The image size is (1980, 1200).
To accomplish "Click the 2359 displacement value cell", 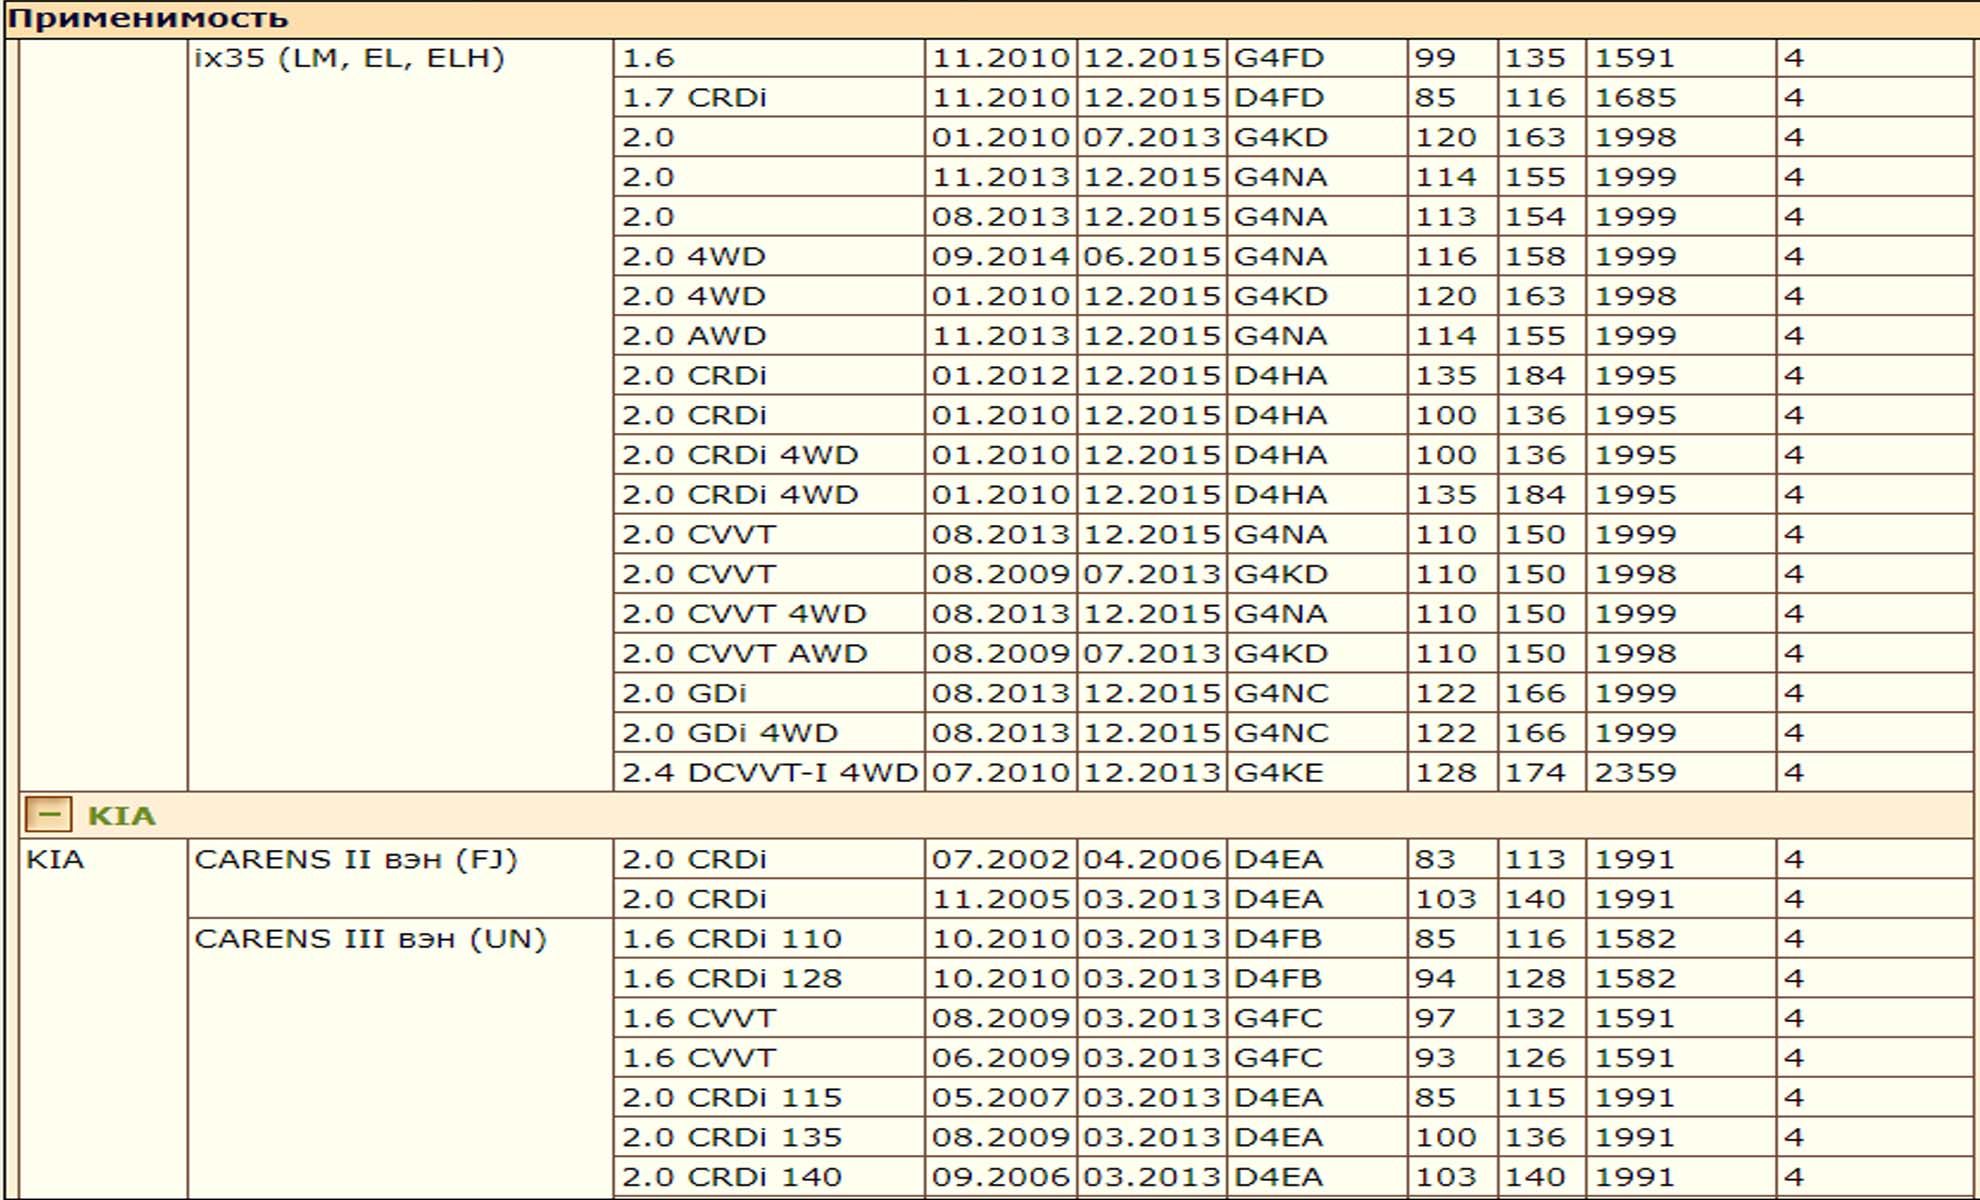I will (x=1634, y=773).
